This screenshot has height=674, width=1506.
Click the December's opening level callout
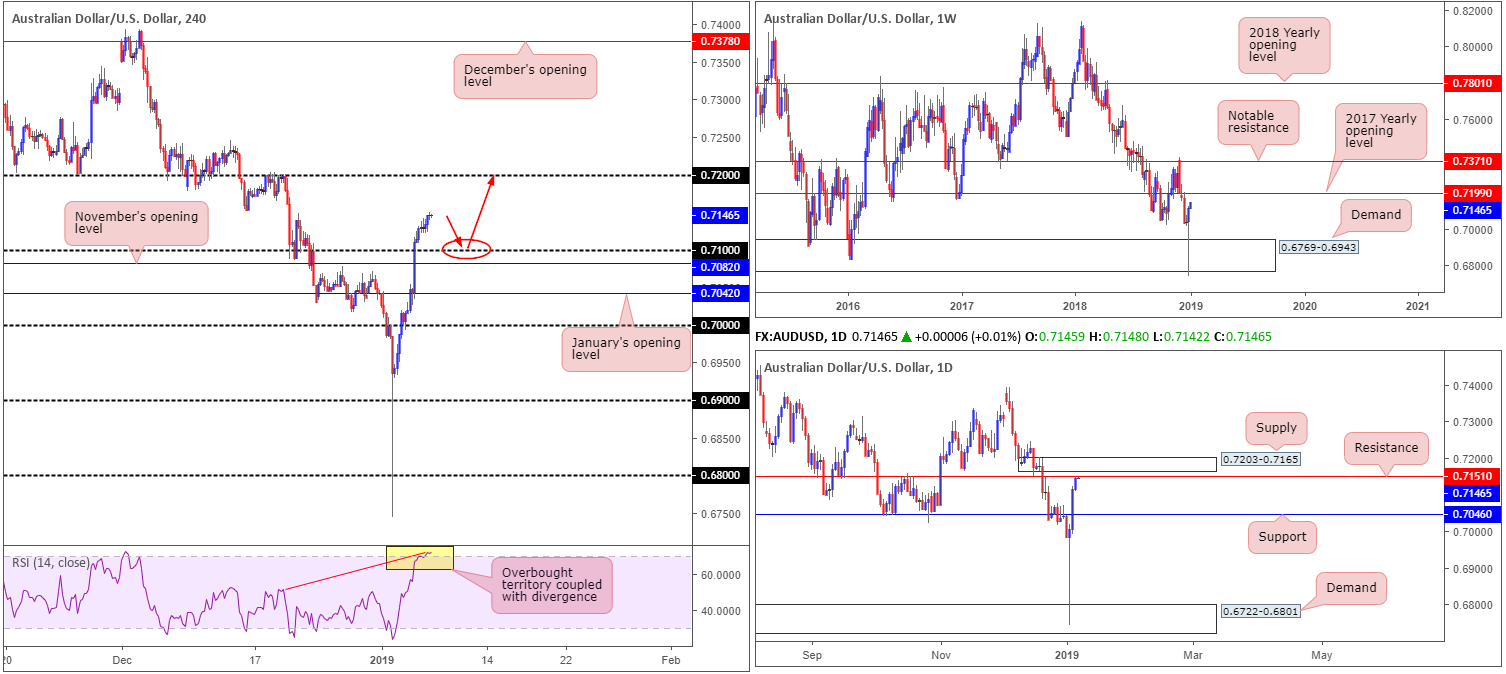click(x=525, y=76)
